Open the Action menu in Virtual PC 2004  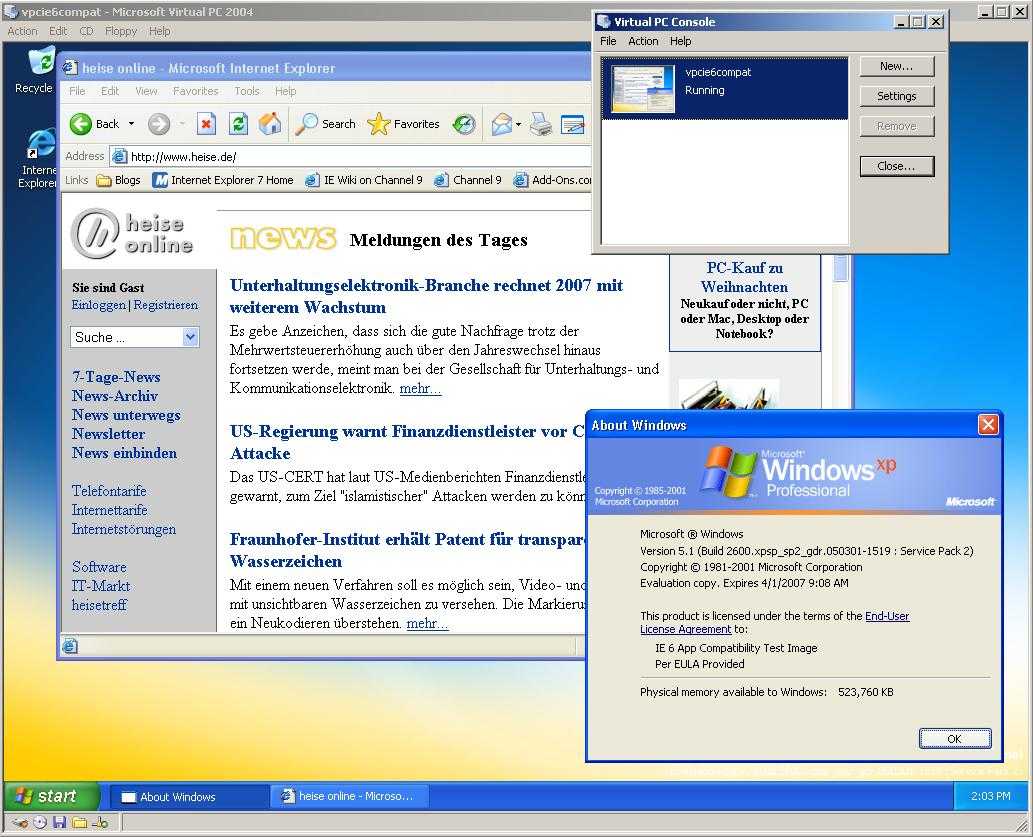tap(22, 31)
